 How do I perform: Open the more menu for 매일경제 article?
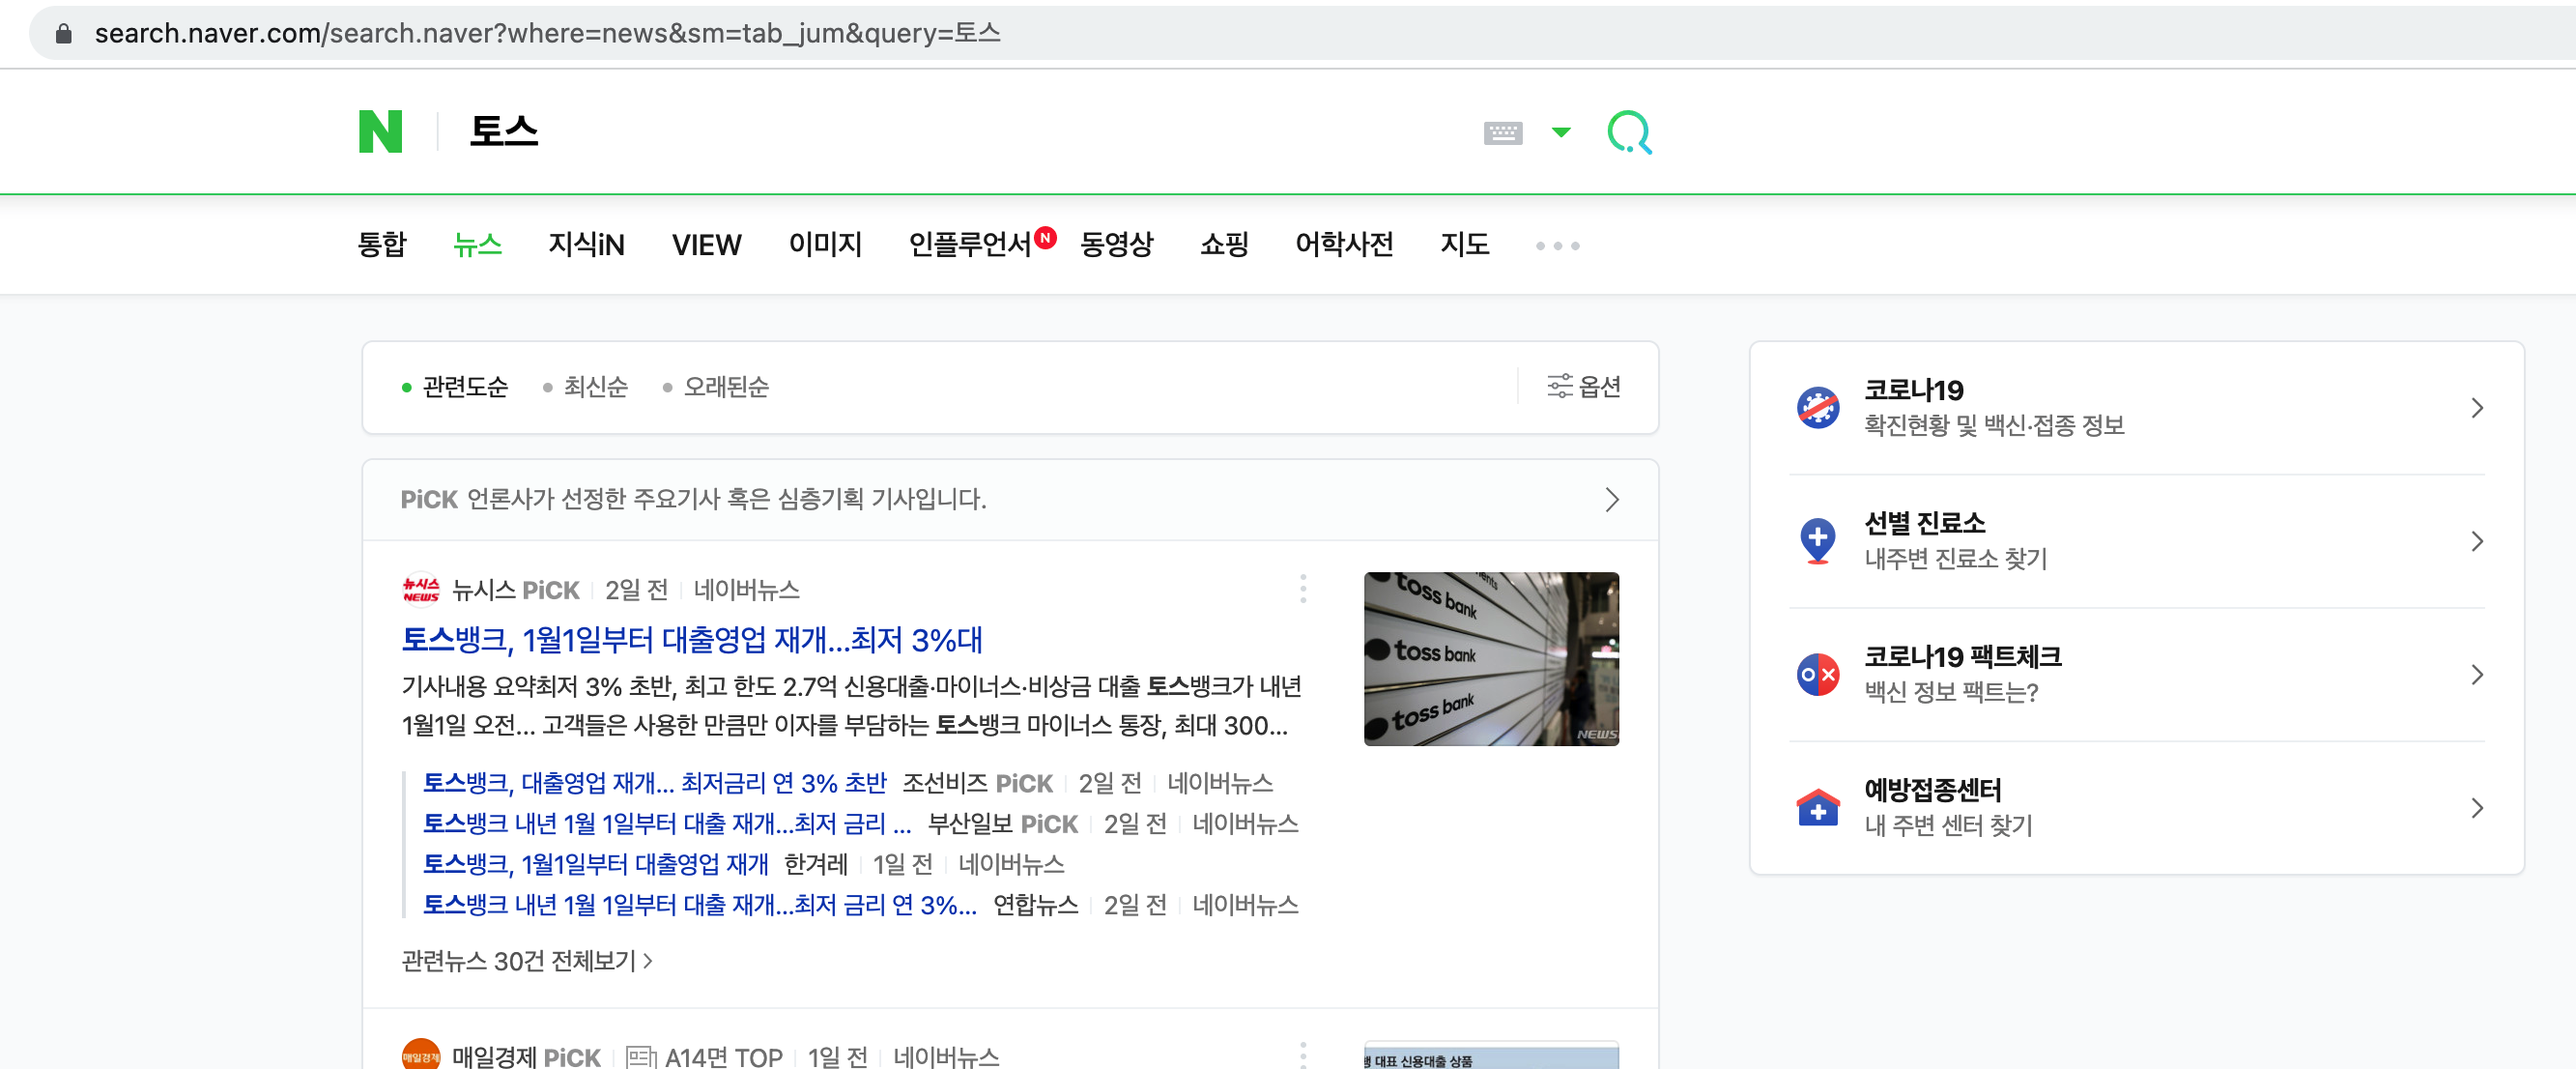[x=1302, y=1055]
